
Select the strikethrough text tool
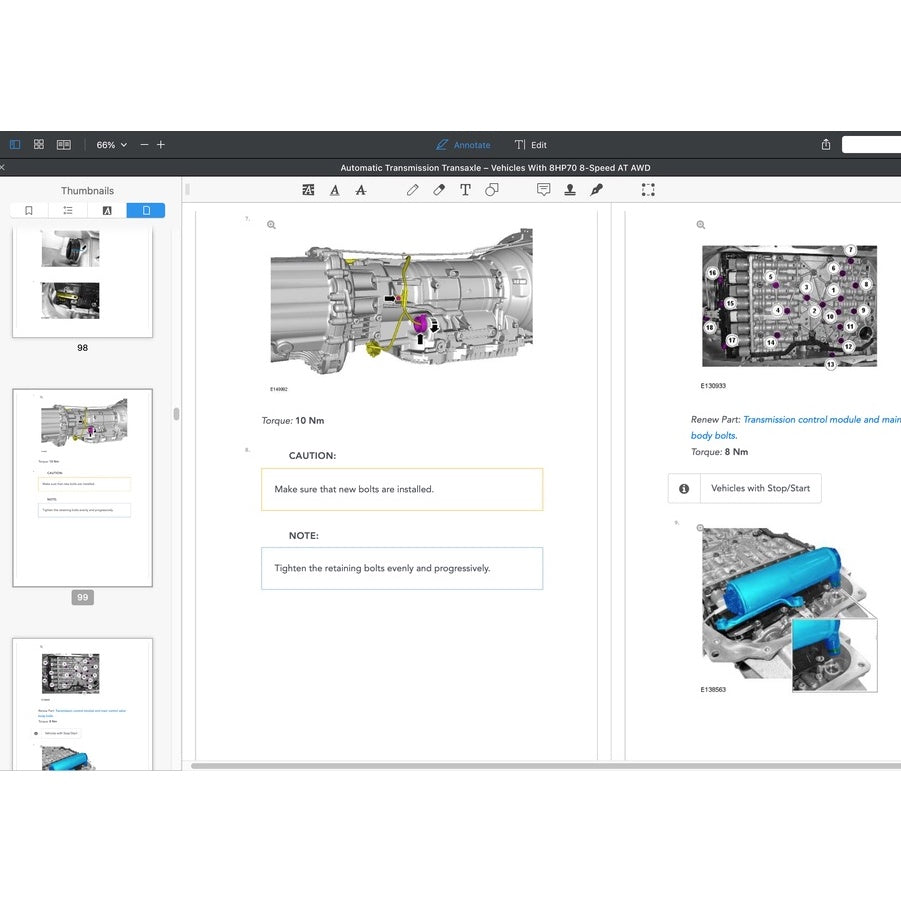click(361, 190)
